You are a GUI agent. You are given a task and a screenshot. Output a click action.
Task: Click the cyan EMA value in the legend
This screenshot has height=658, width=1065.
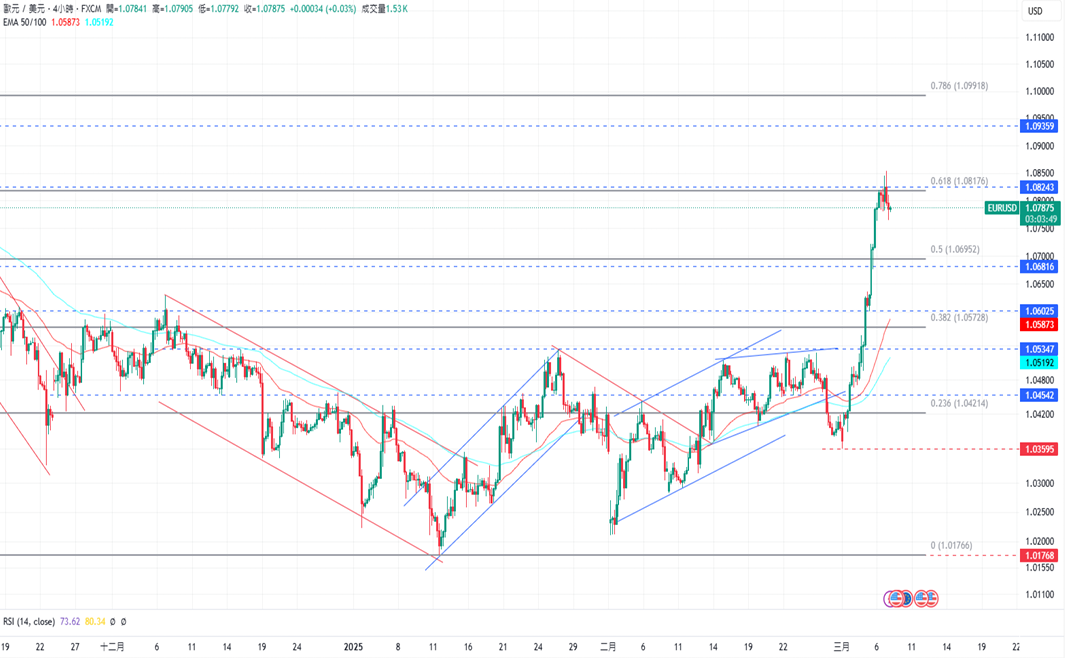[x=99, y=22]
